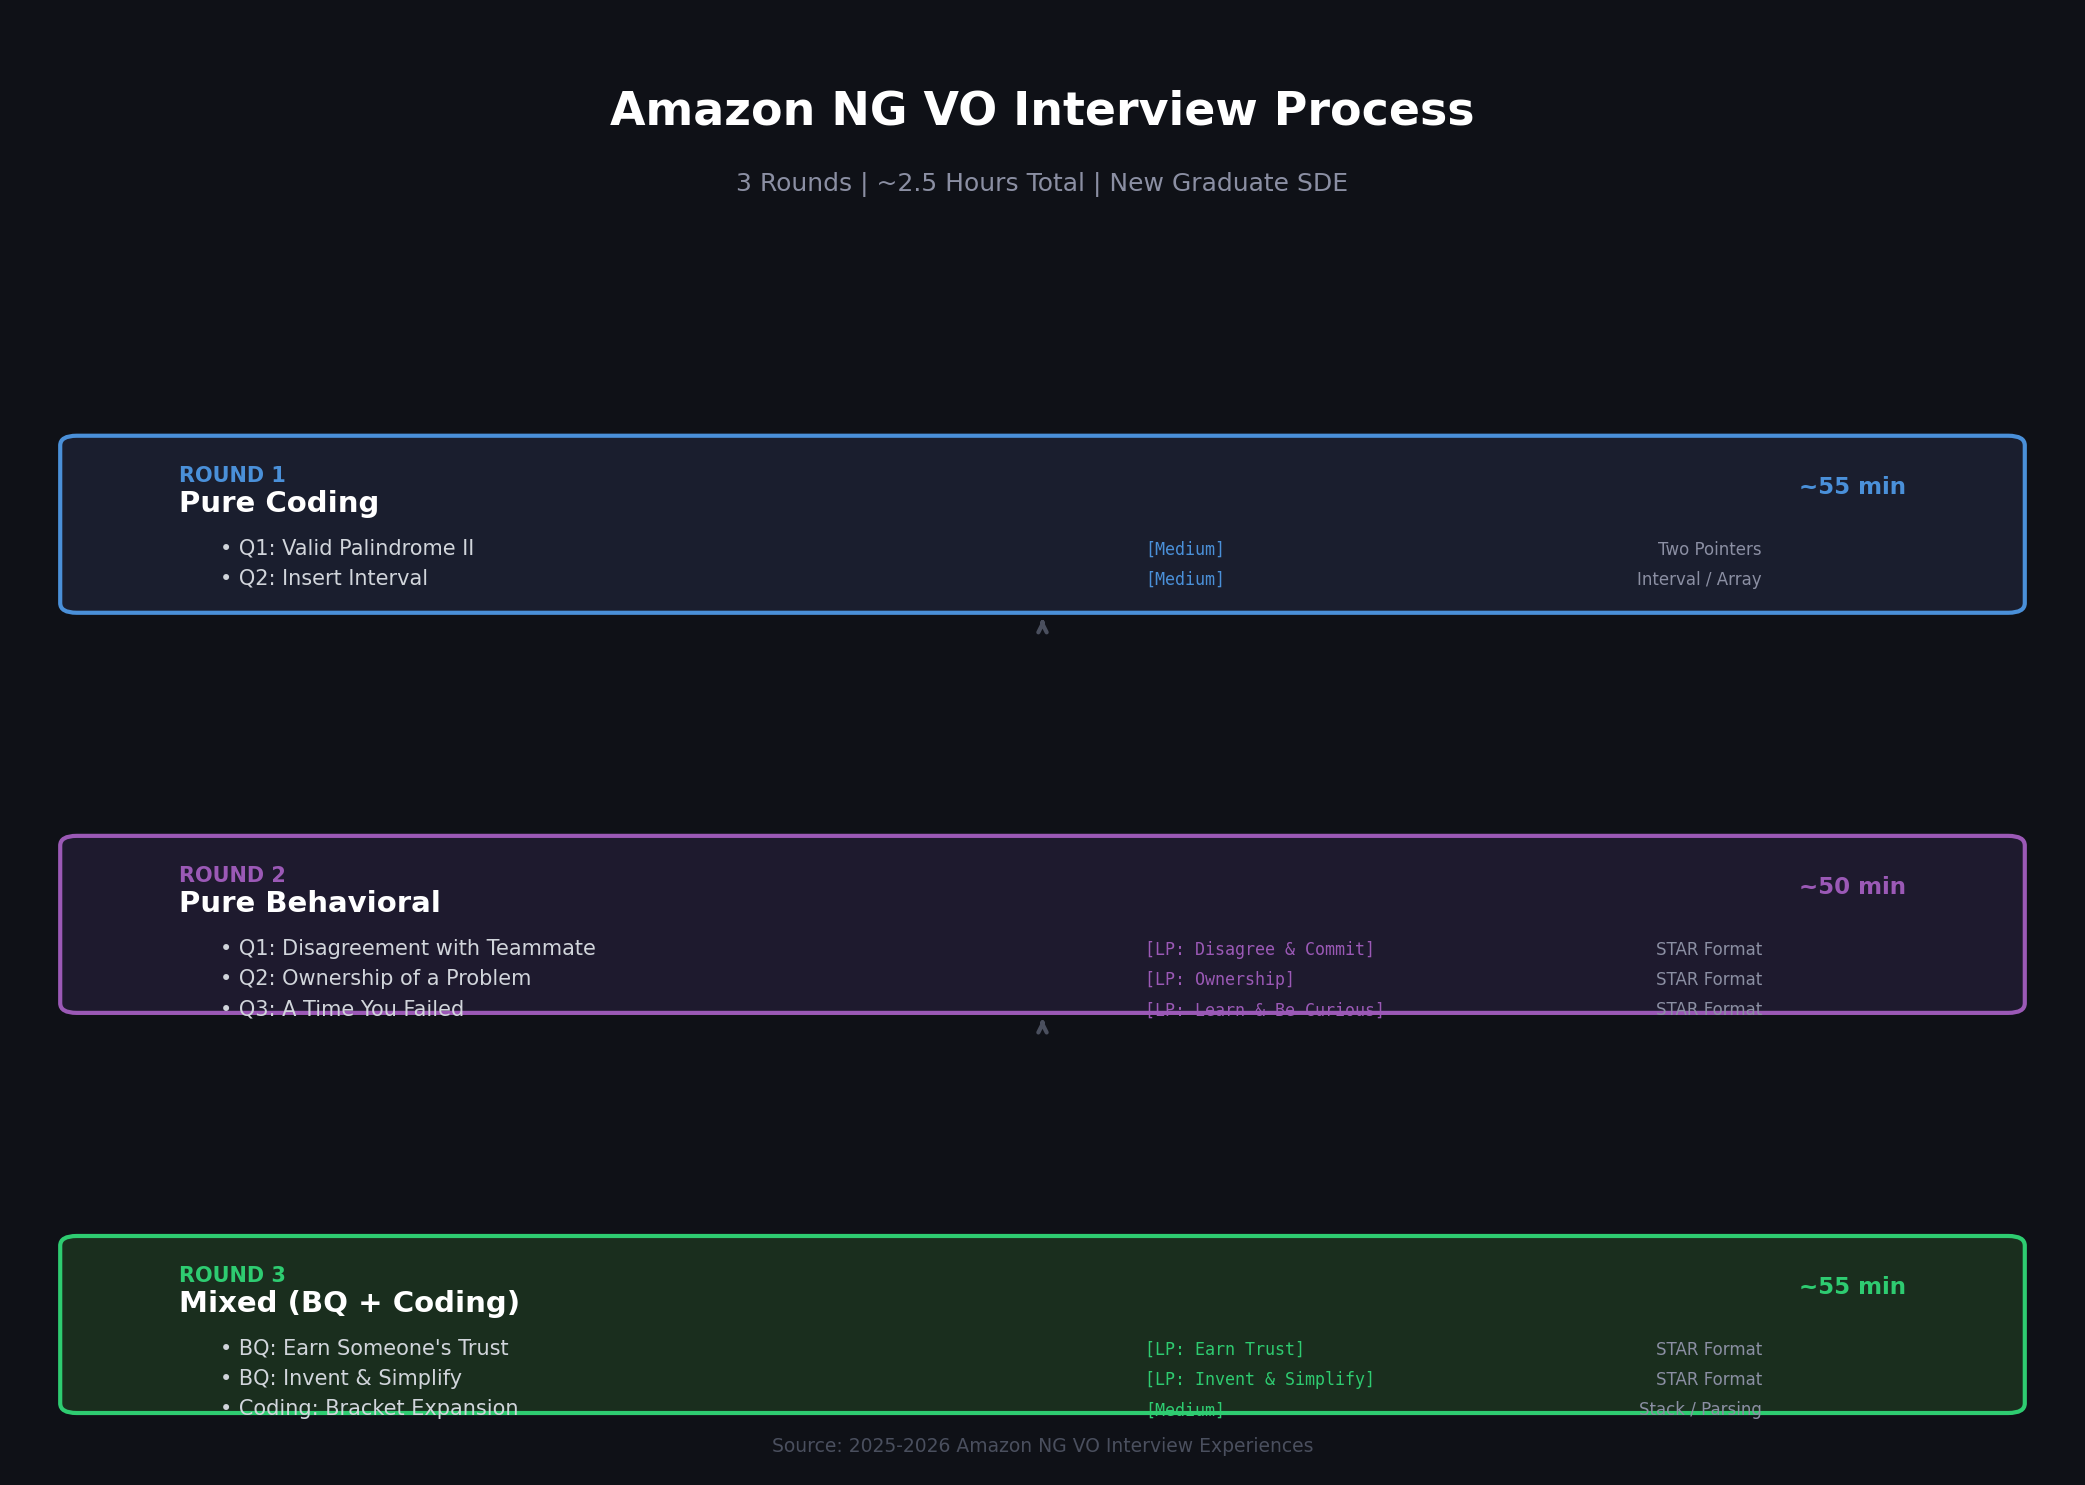Screen dimensions: 2085x1485
Task: Click 'STAR Format' beside Earn Someone's Trust
Action: [1709, 1349]
